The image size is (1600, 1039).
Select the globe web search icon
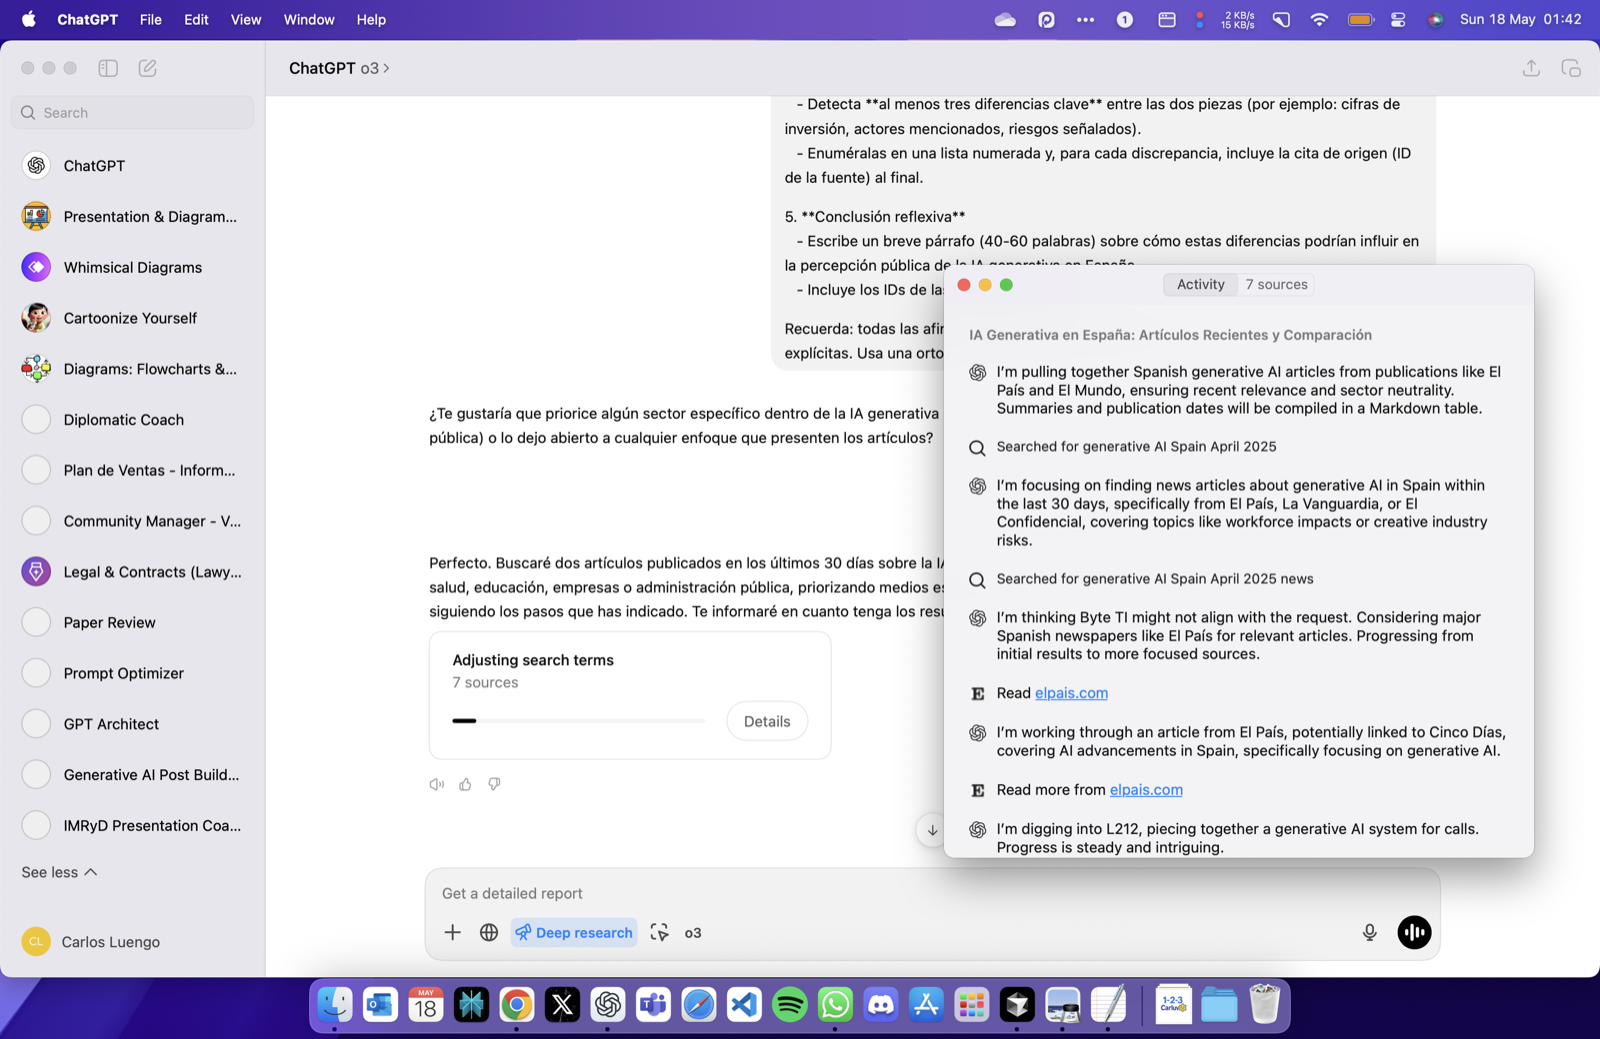489,932
